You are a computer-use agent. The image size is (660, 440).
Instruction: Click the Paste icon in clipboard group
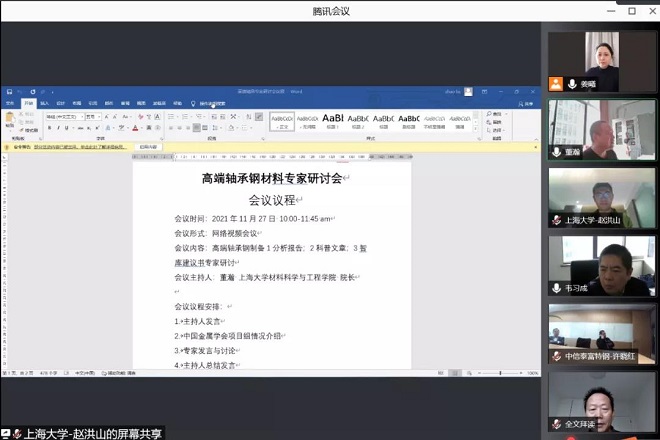[x=10, y=120]
